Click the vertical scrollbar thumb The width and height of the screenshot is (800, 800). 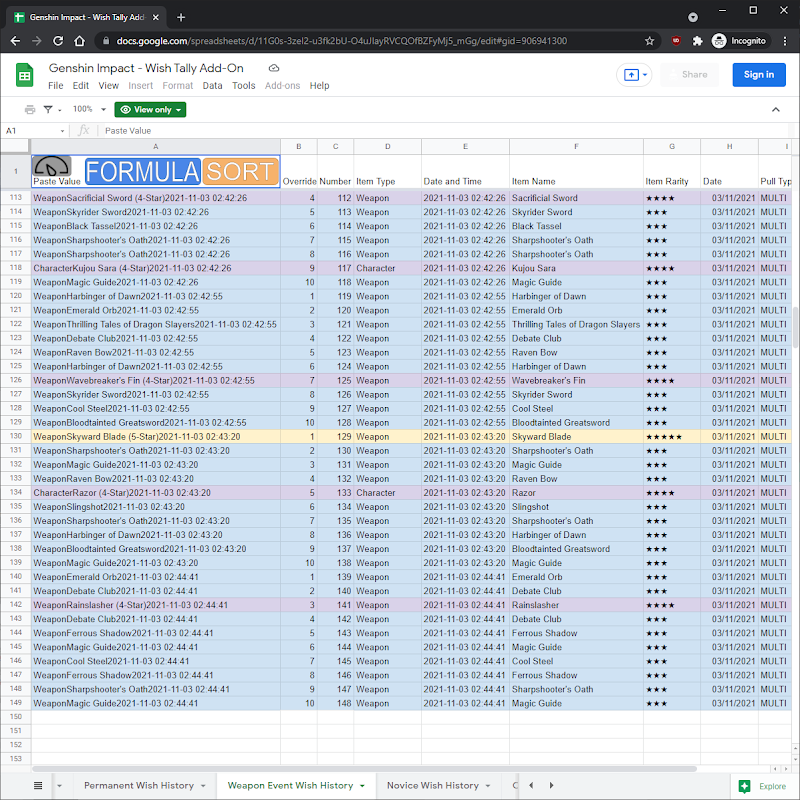tap(795, 328)
